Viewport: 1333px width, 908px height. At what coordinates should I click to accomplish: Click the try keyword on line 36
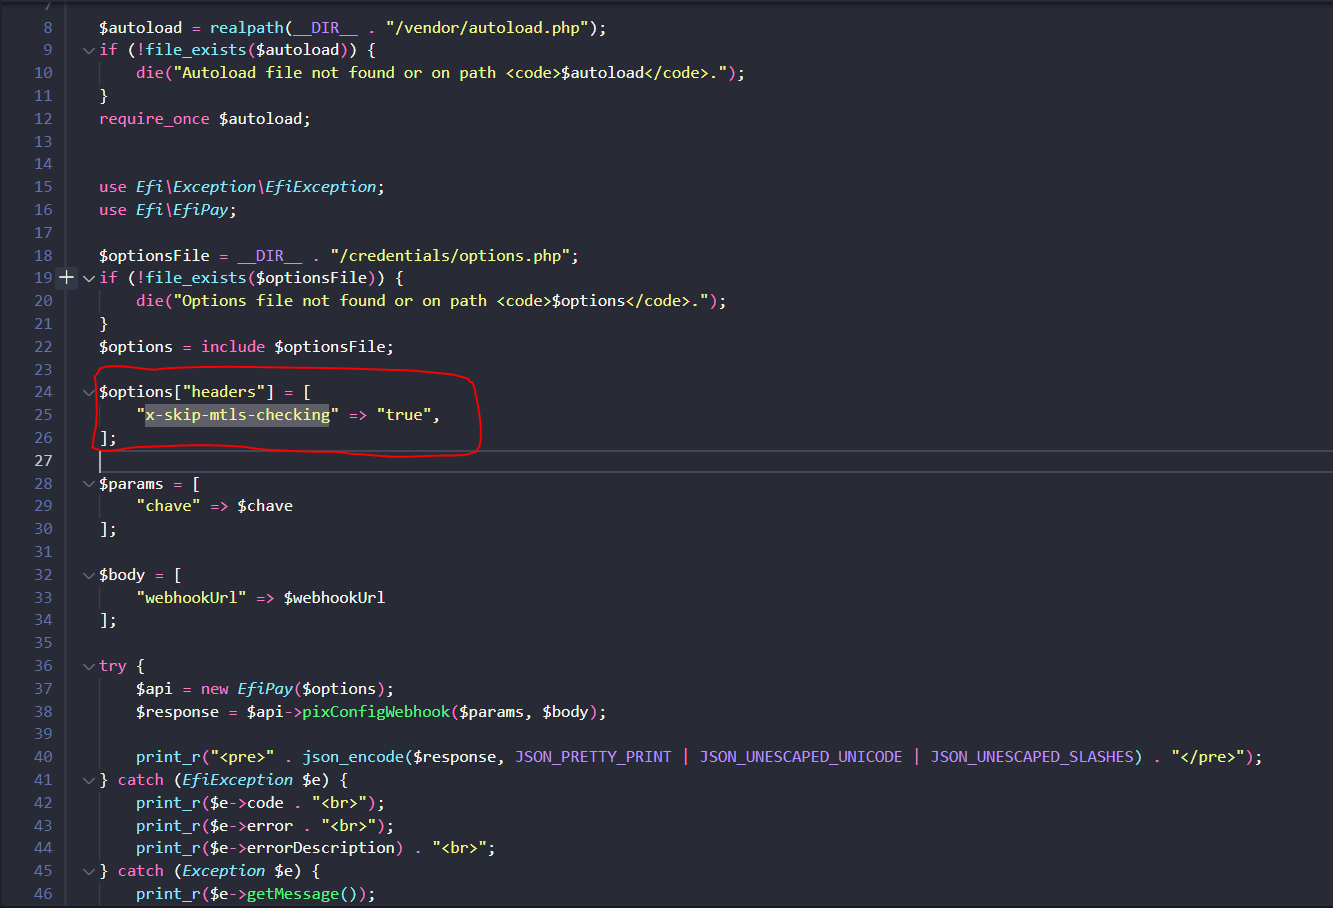113,666
